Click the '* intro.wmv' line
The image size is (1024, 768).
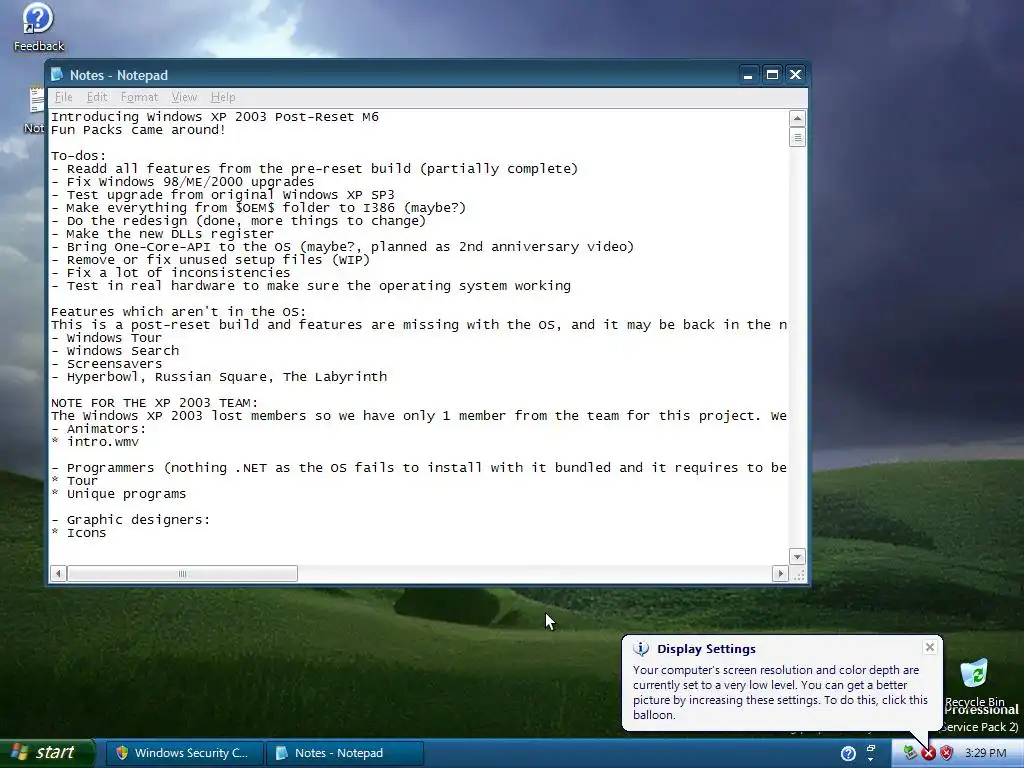click(95, 442)
